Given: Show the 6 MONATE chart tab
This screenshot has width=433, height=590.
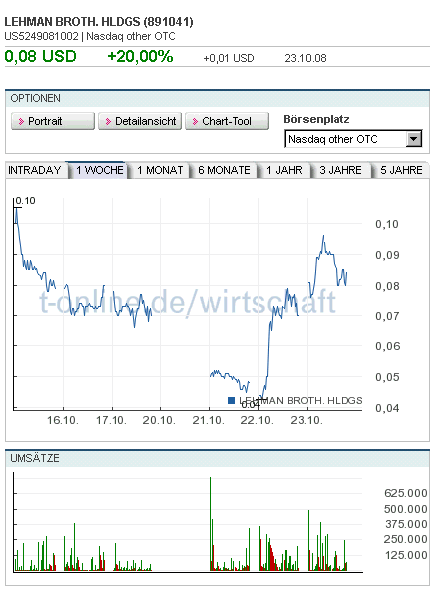Looking at the screenshot, I should [225, 170].
